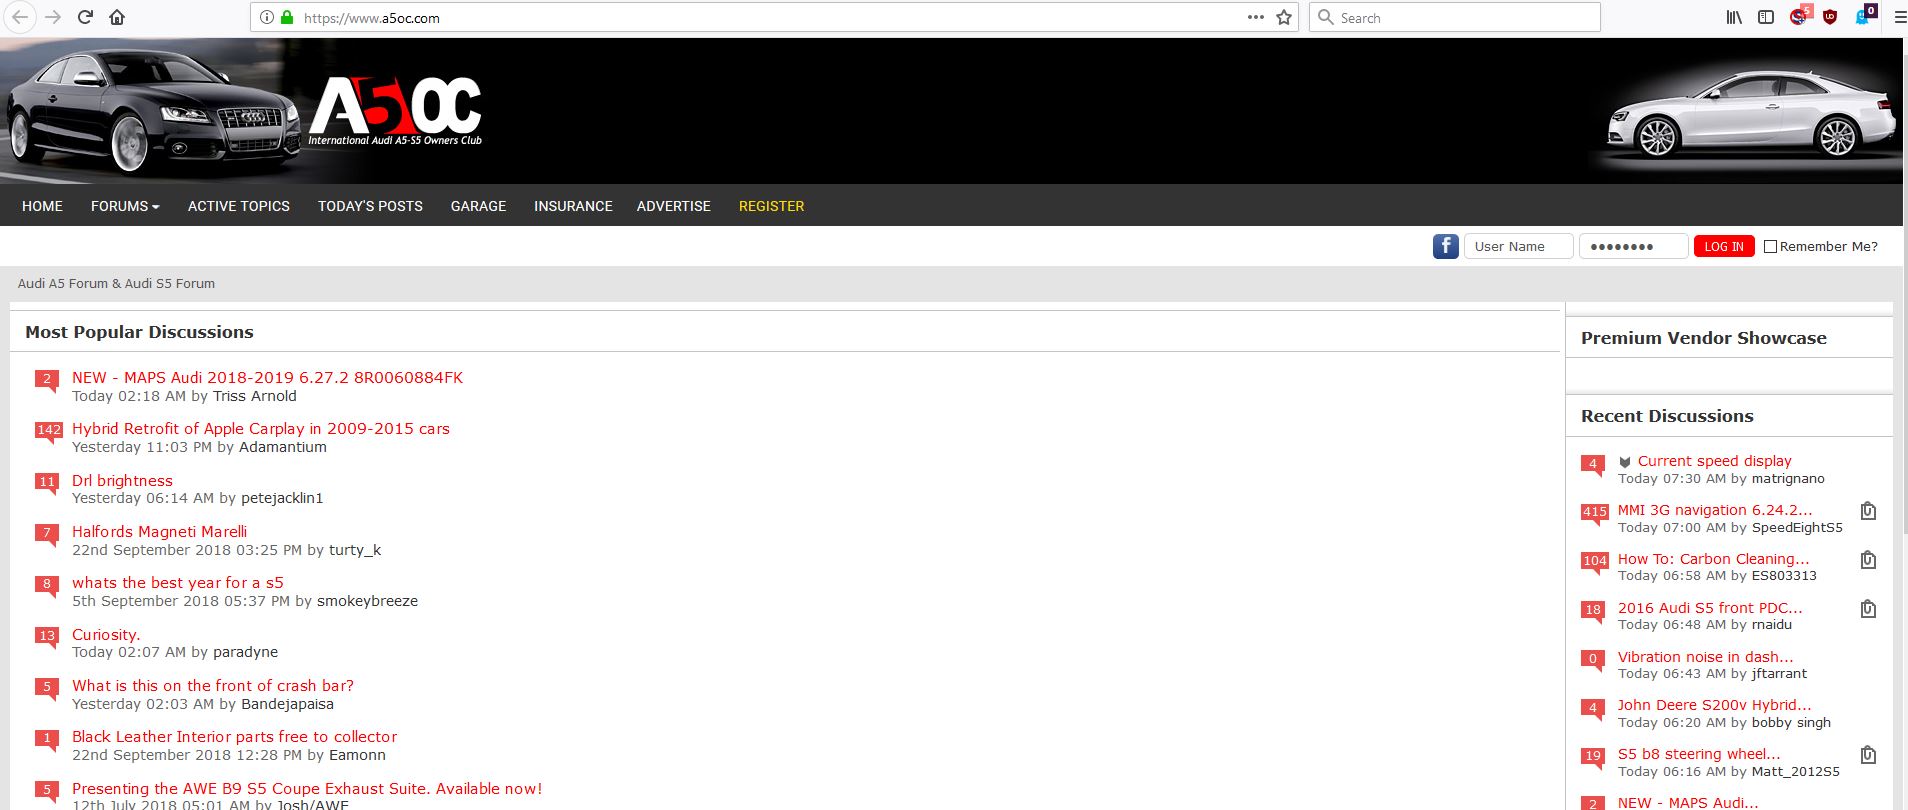The image size is (1908, 810).
Task: Open Today's Posts page
Action: click(x=370, y=206)
